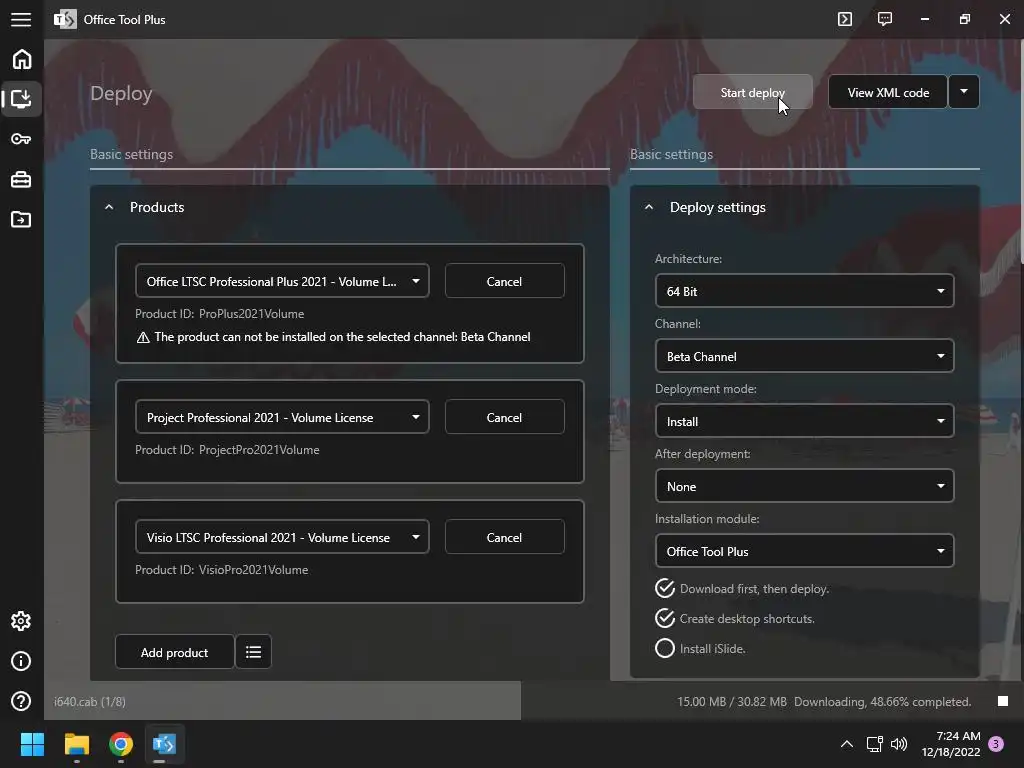Click Product ID ProPlus2021Volume text

(x=219, y=313)
